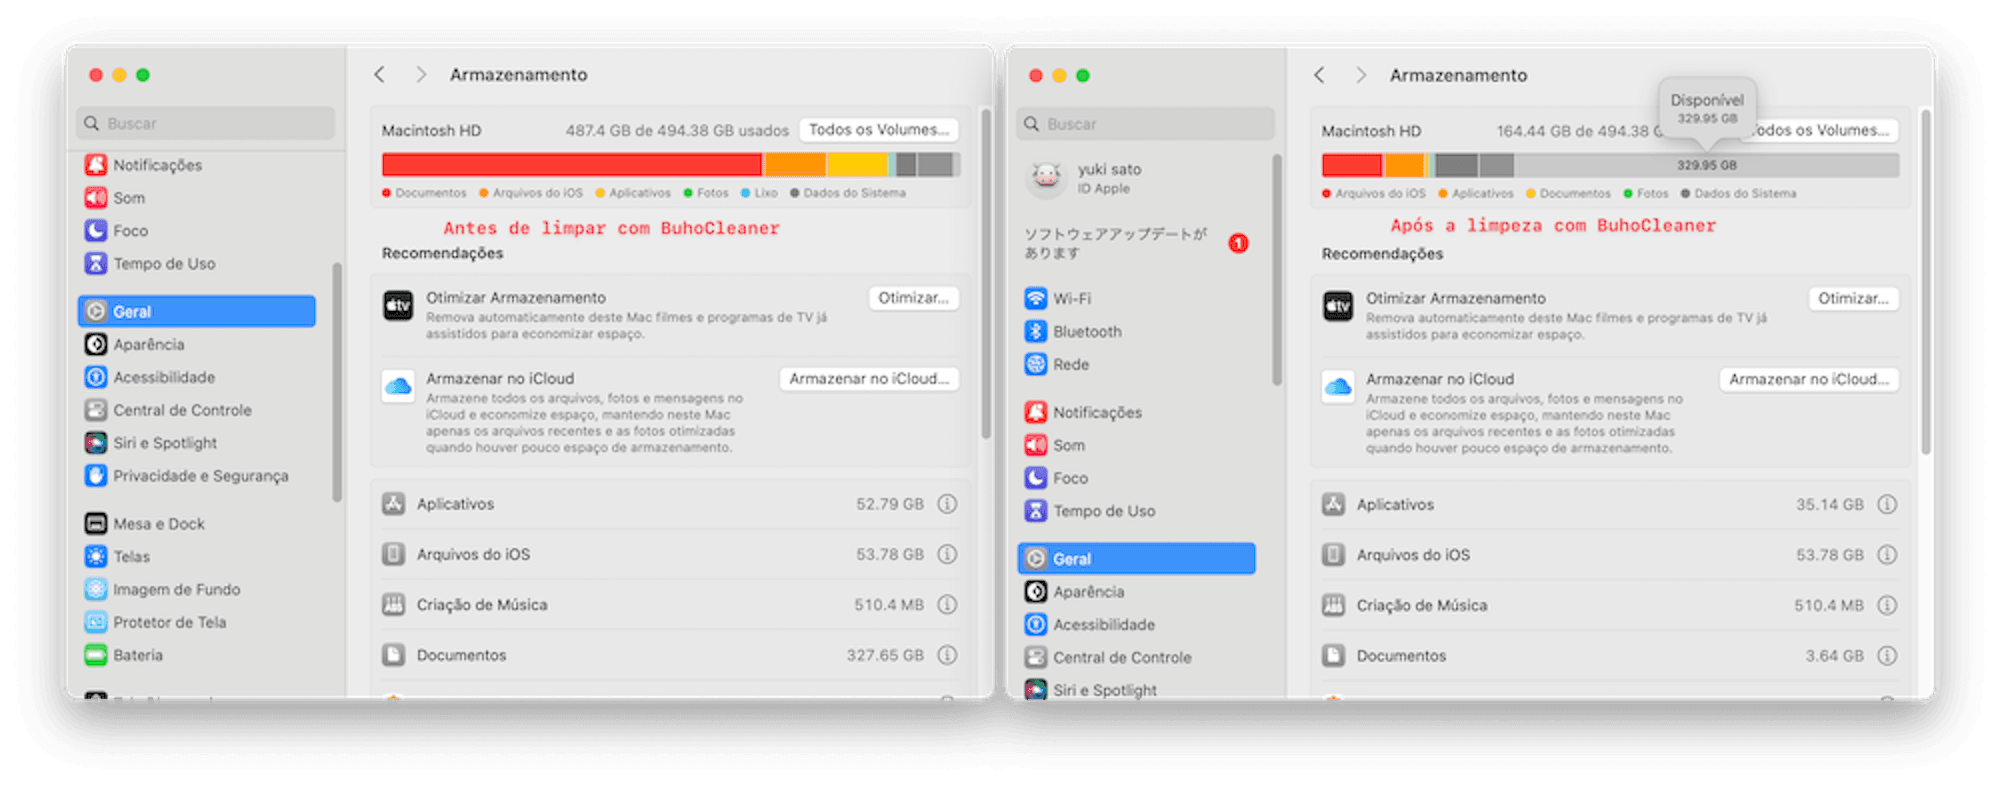This screenshot has height=786, width=2000.
Task: Select the Aplicativos row in left window
Action: [670, 504]
